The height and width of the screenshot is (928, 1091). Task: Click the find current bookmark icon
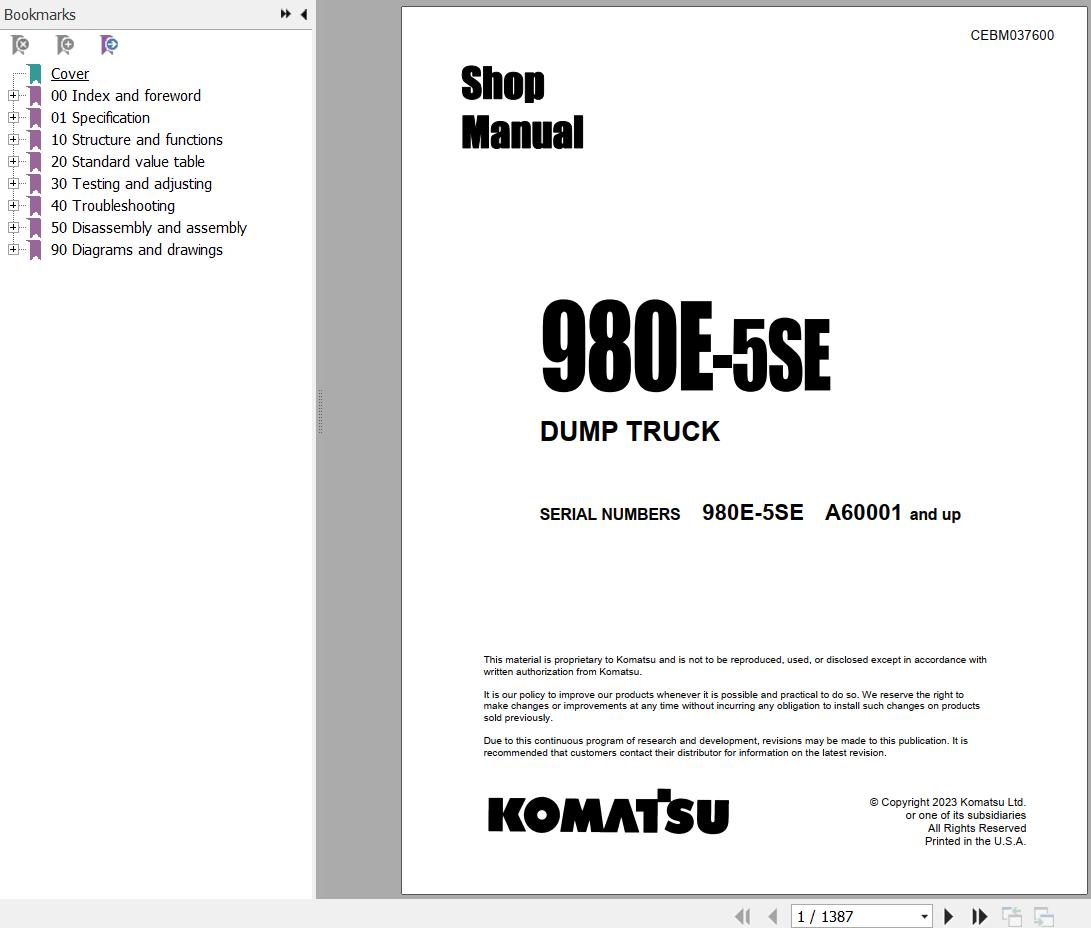tap(109, 45)
